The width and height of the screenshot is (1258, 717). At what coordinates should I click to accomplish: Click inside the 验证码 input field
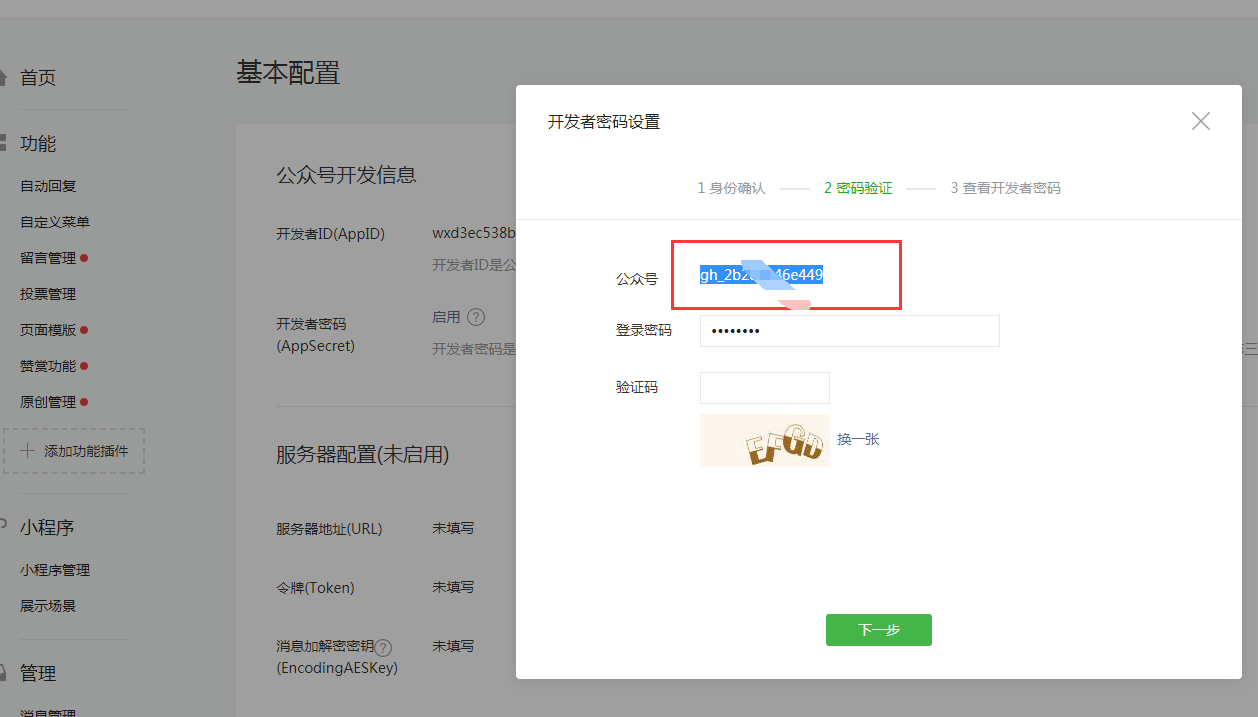[x=764, y=387]
